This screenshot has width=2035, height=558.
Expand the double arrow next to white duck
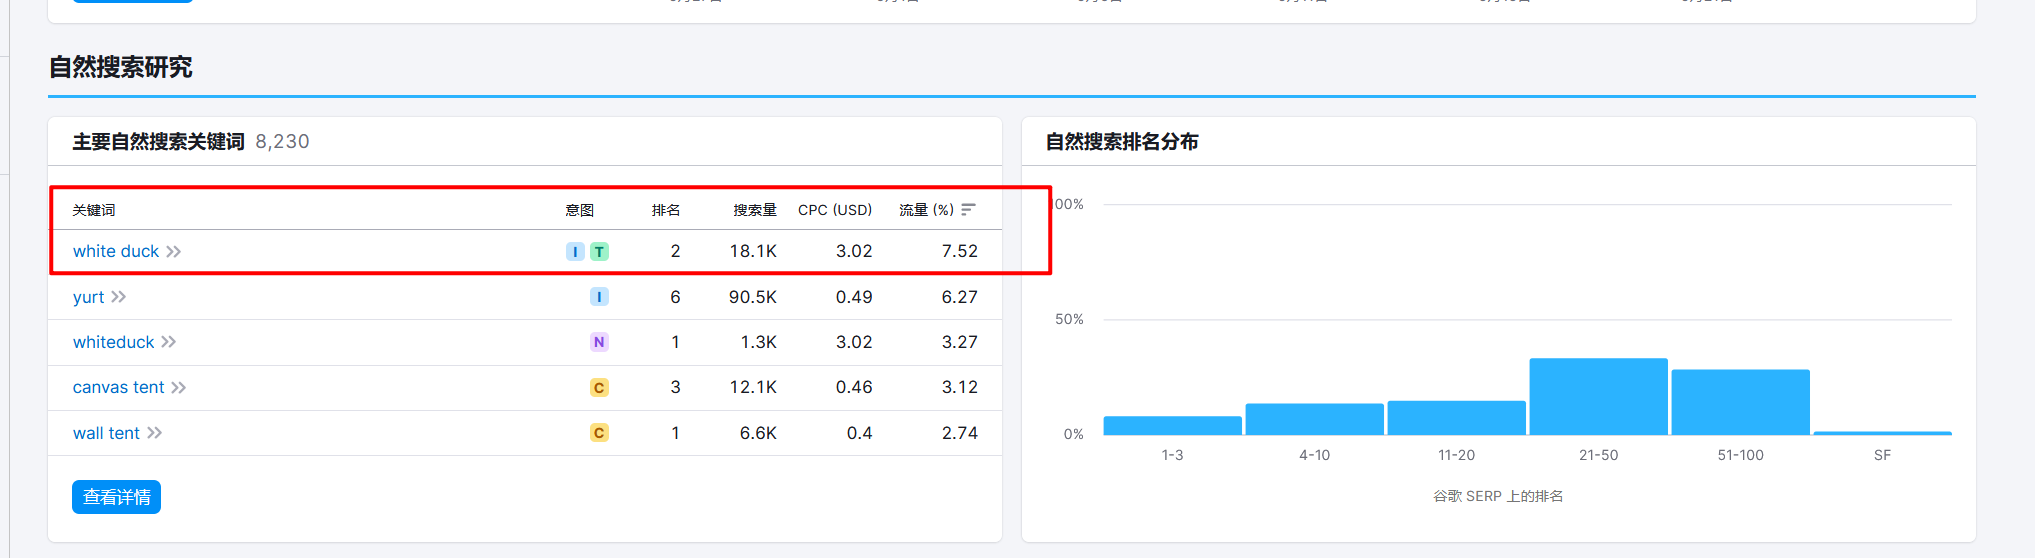(174, 251)
